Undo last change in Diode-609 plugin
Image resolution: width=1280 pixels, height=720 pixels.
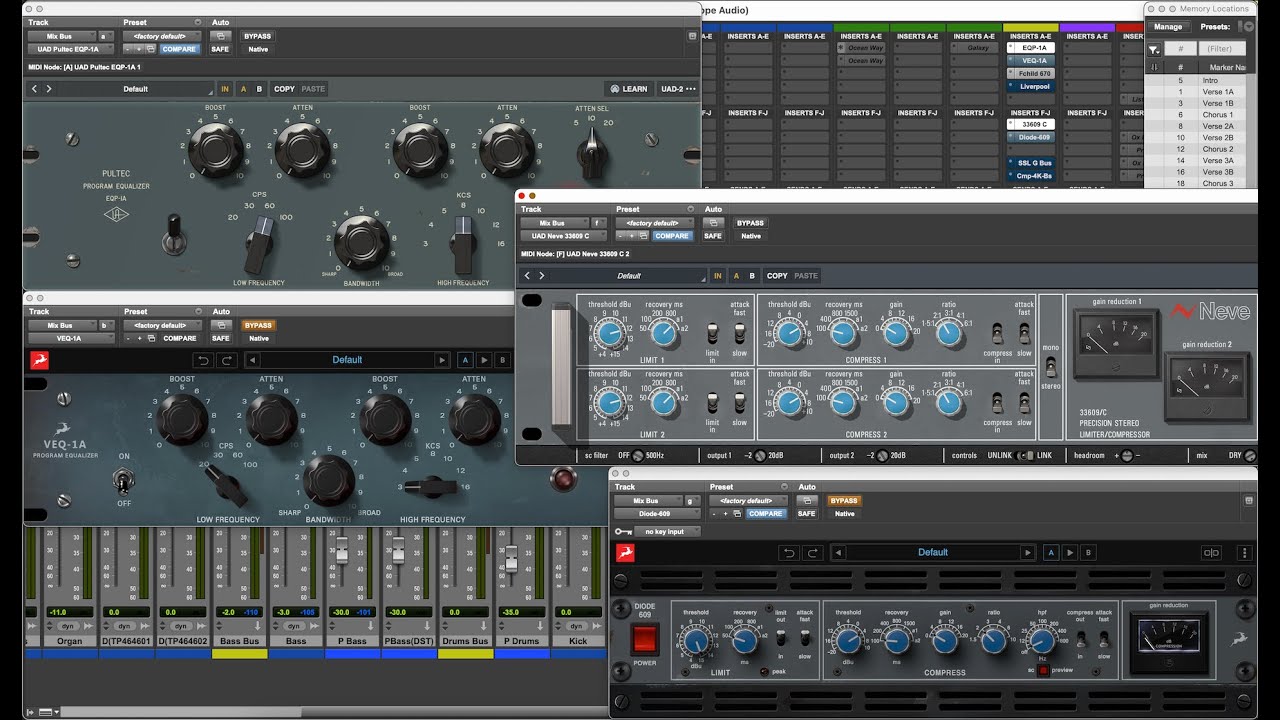click(789, 552)
